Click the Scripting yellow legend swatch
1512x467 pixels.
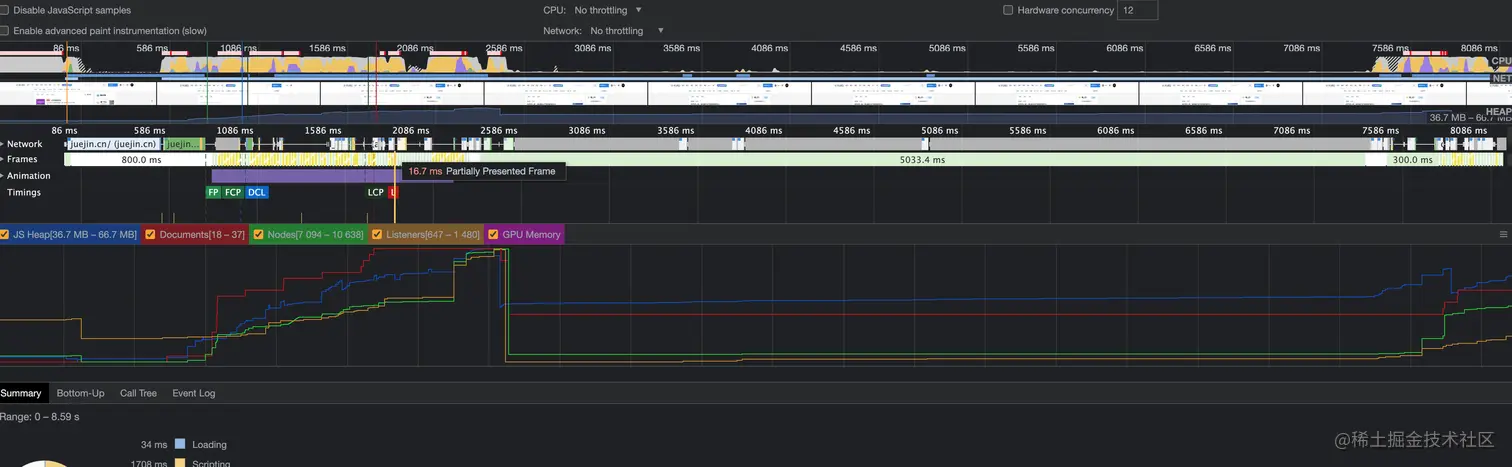tap(180, 463)
